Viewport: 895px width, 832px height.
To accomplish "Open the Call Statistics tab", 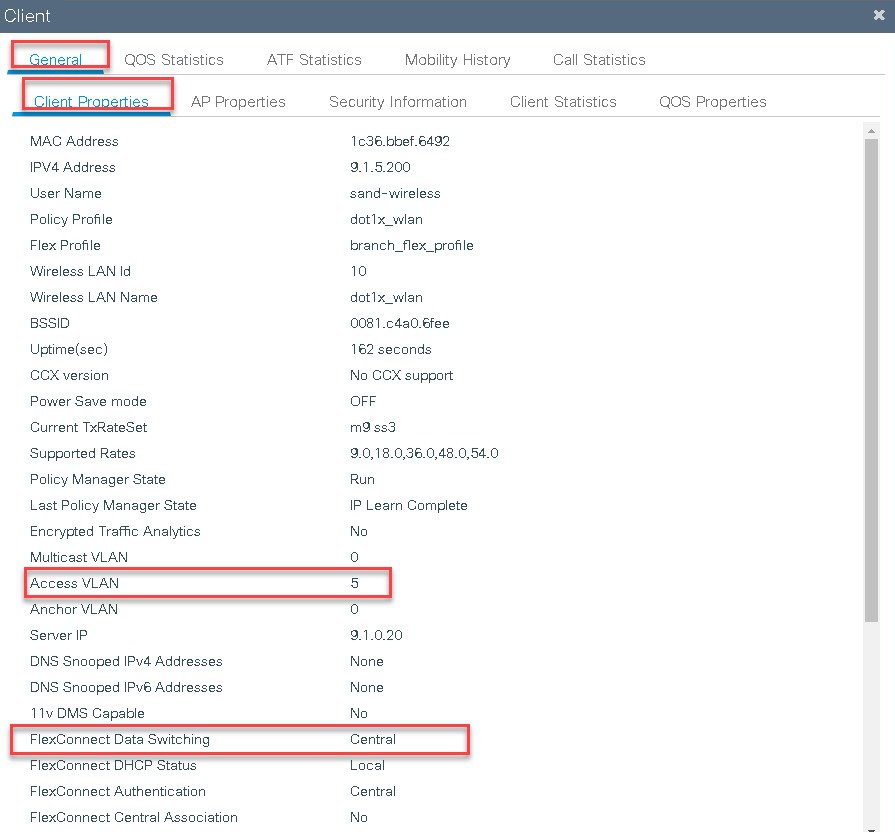I will click(x=599, y=60).
